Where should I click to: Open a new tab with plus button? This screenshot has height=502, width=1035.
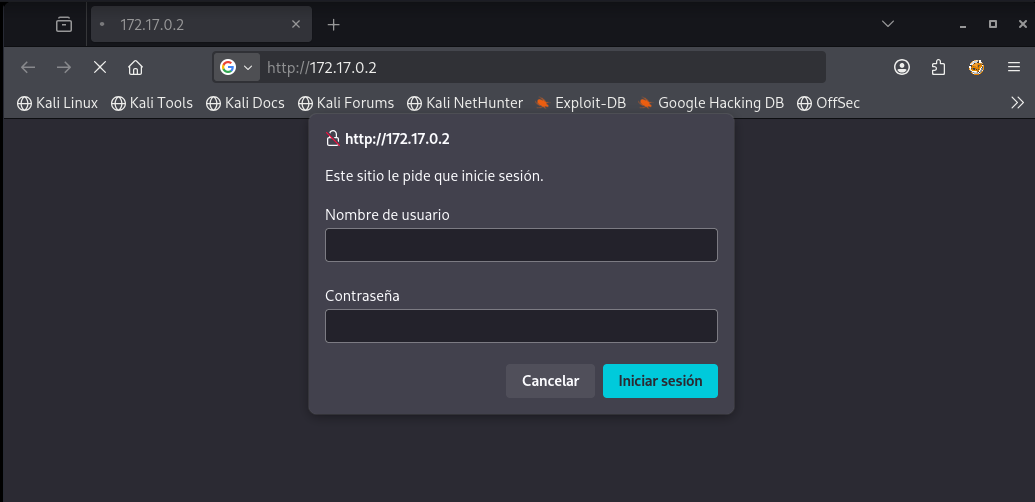(x=334, y=24)
